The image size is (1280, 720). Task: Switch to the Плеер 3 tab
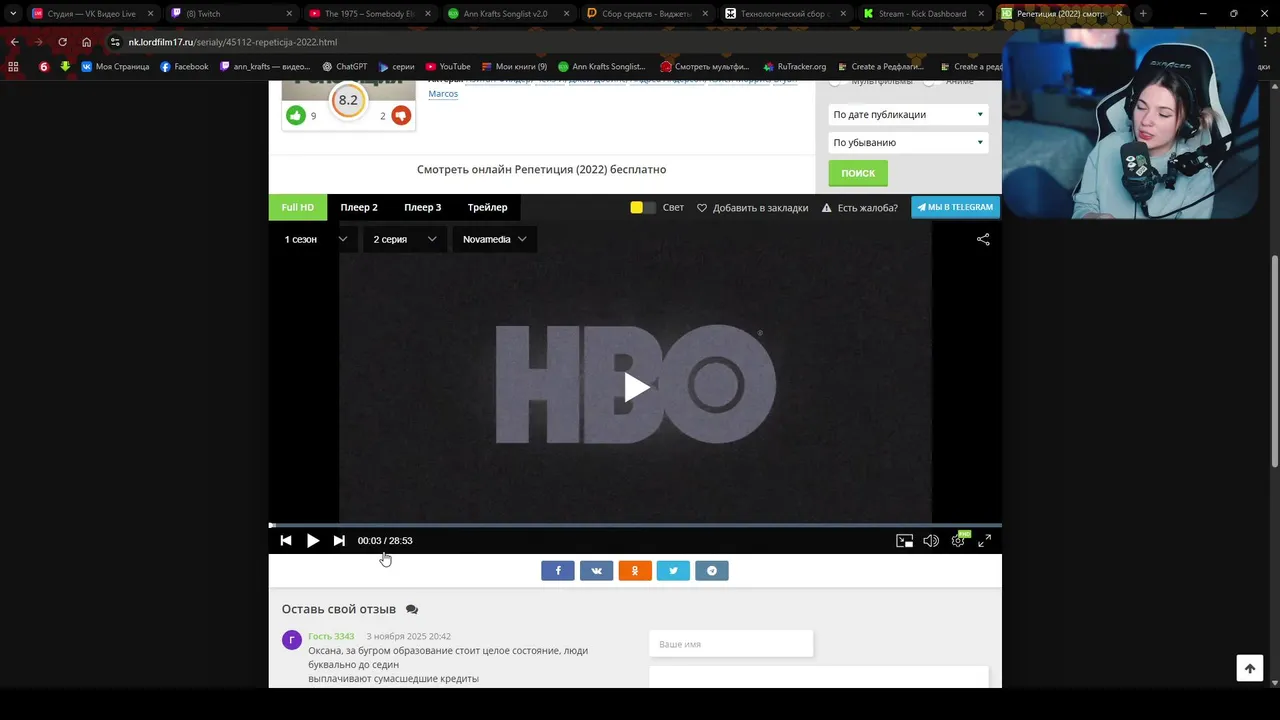(423, 207)
